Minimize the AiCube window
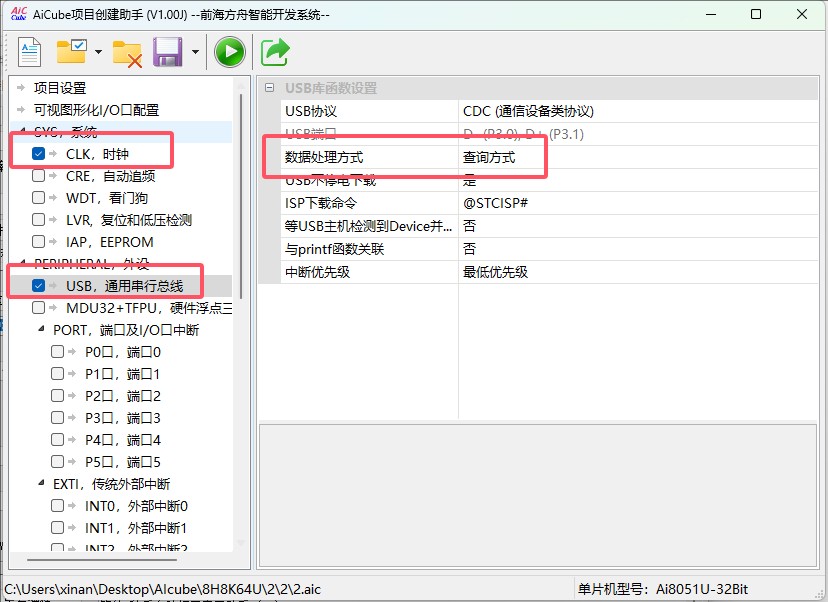The height and width of the screenshot is (602, 828). tap(711, 14)
